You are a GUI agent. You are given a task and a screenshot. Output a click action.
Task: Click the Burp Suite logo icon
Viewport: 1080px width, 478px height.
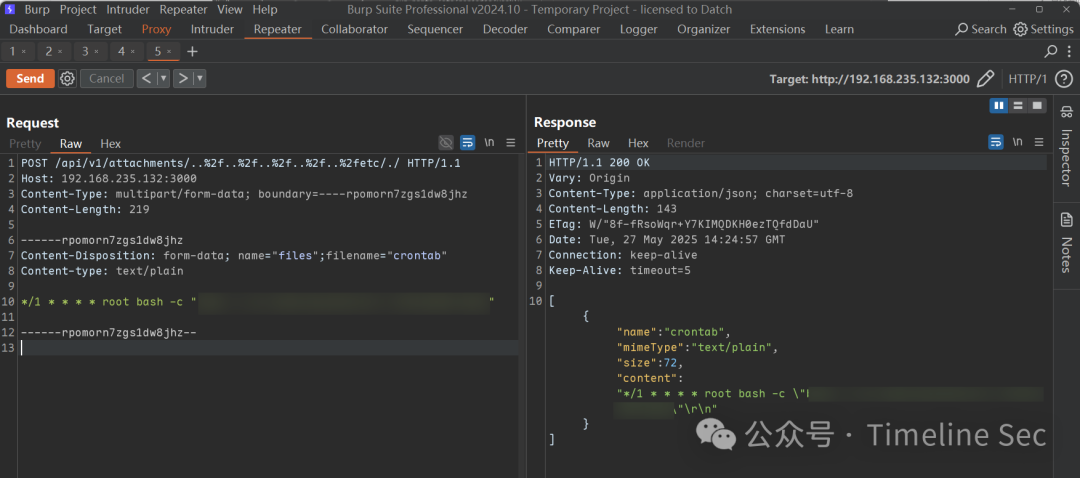(10, 10)
